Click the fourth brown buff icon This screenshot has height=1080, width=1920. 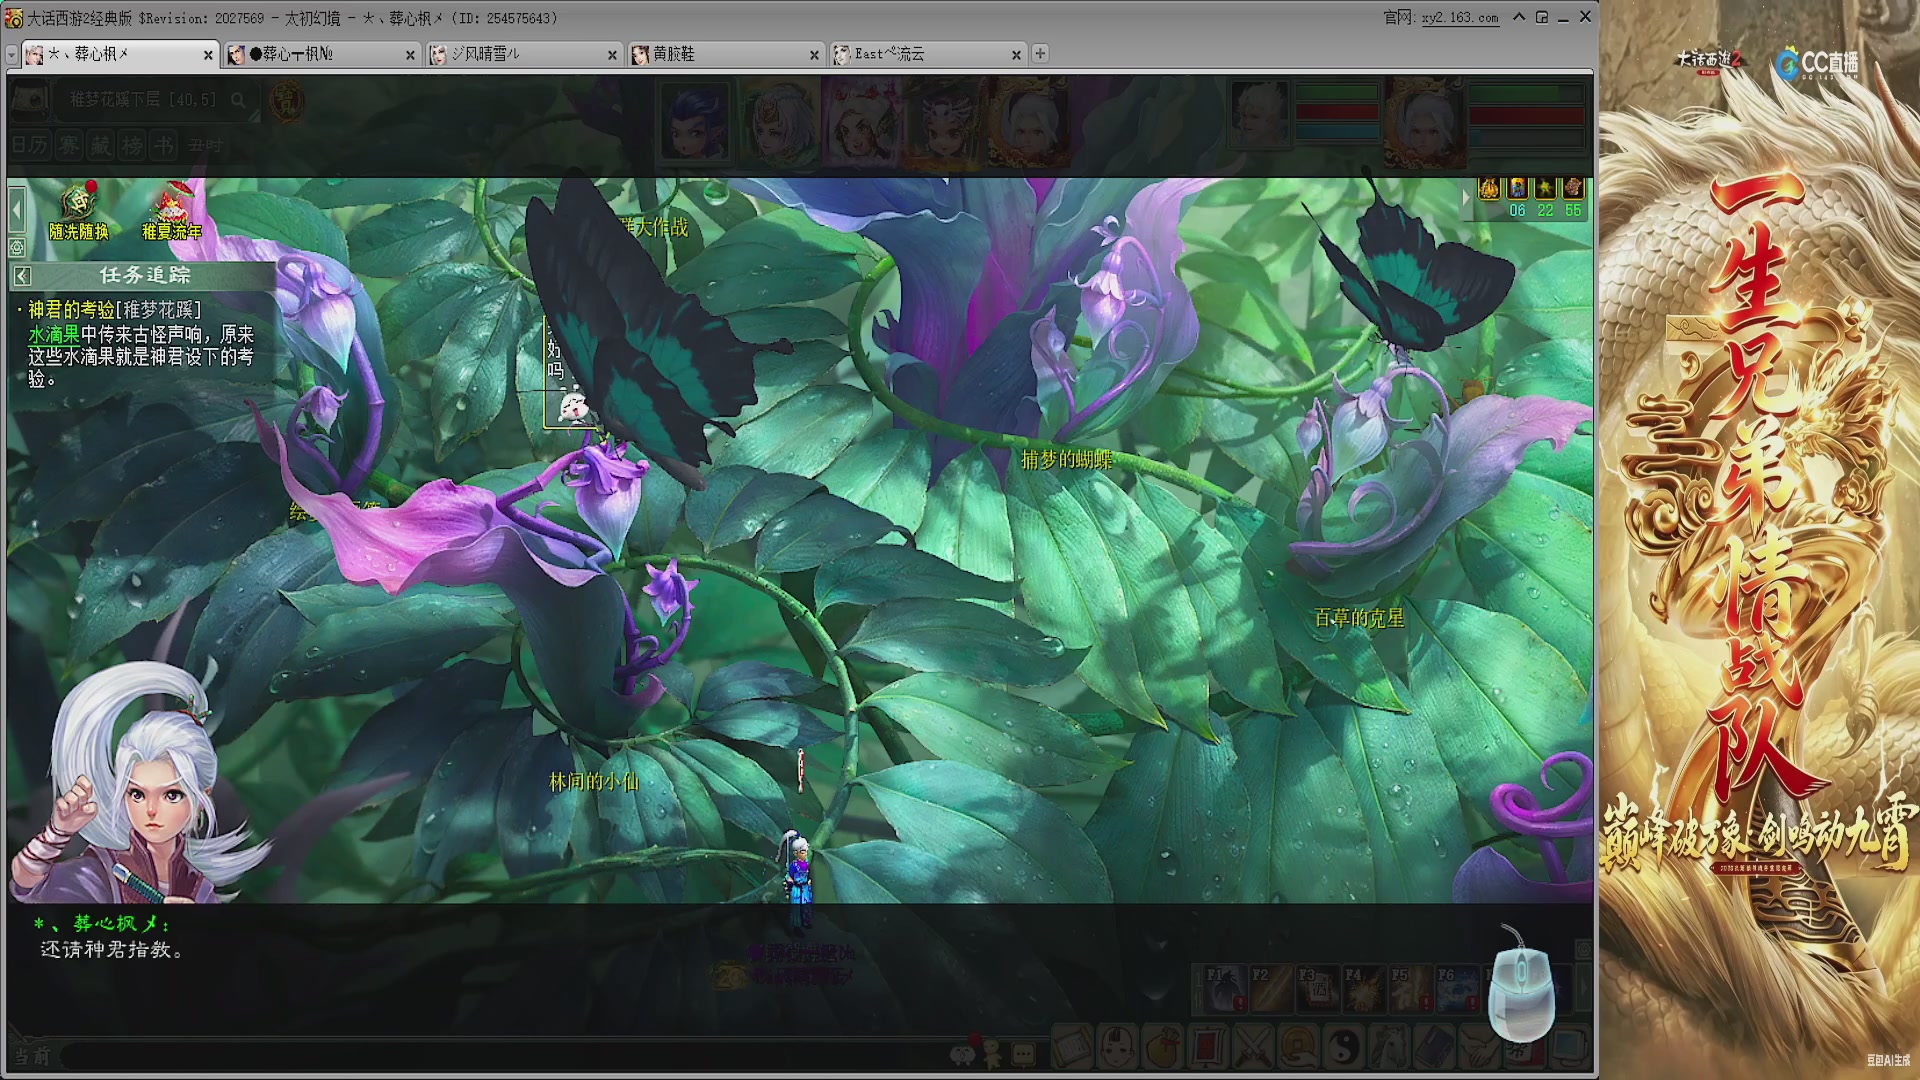(1573, 189)
